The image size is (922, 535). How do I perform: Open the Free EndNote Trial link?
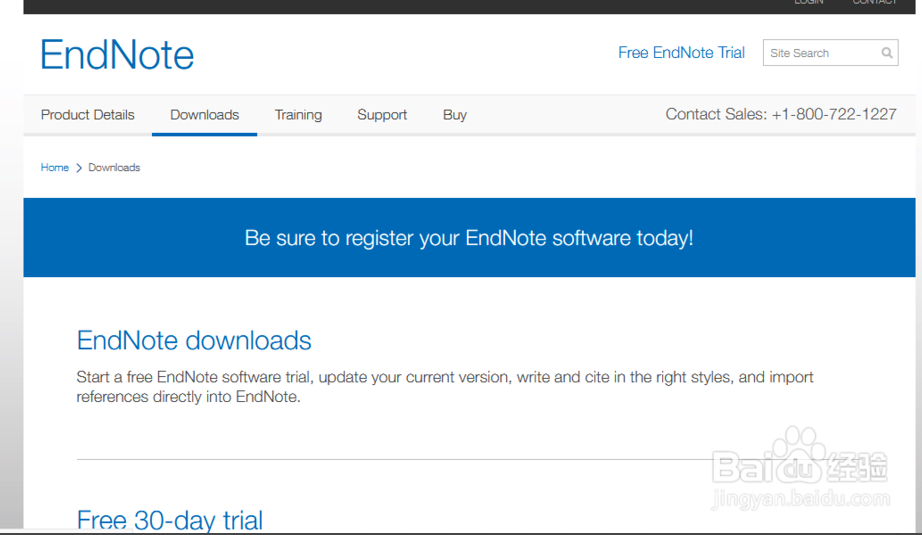point(681,53)
